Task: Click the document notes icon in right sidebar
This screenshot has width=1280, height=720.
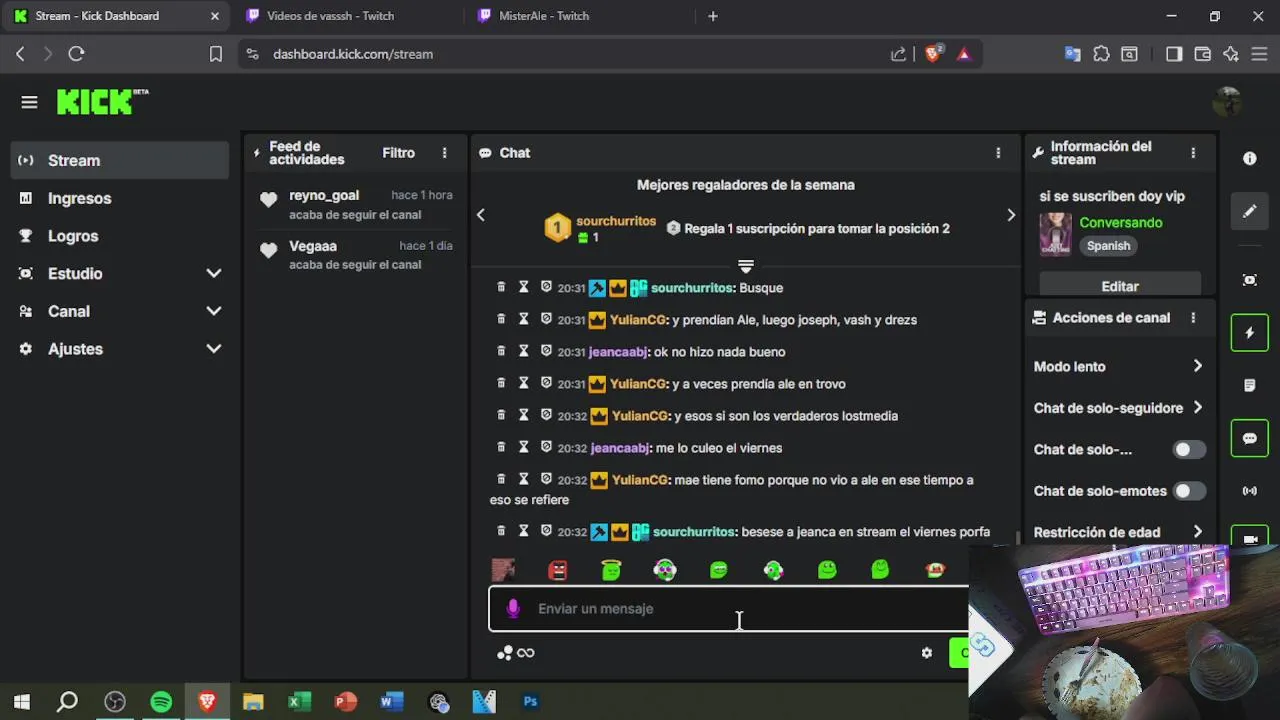Action: (x=1249, y=385)
